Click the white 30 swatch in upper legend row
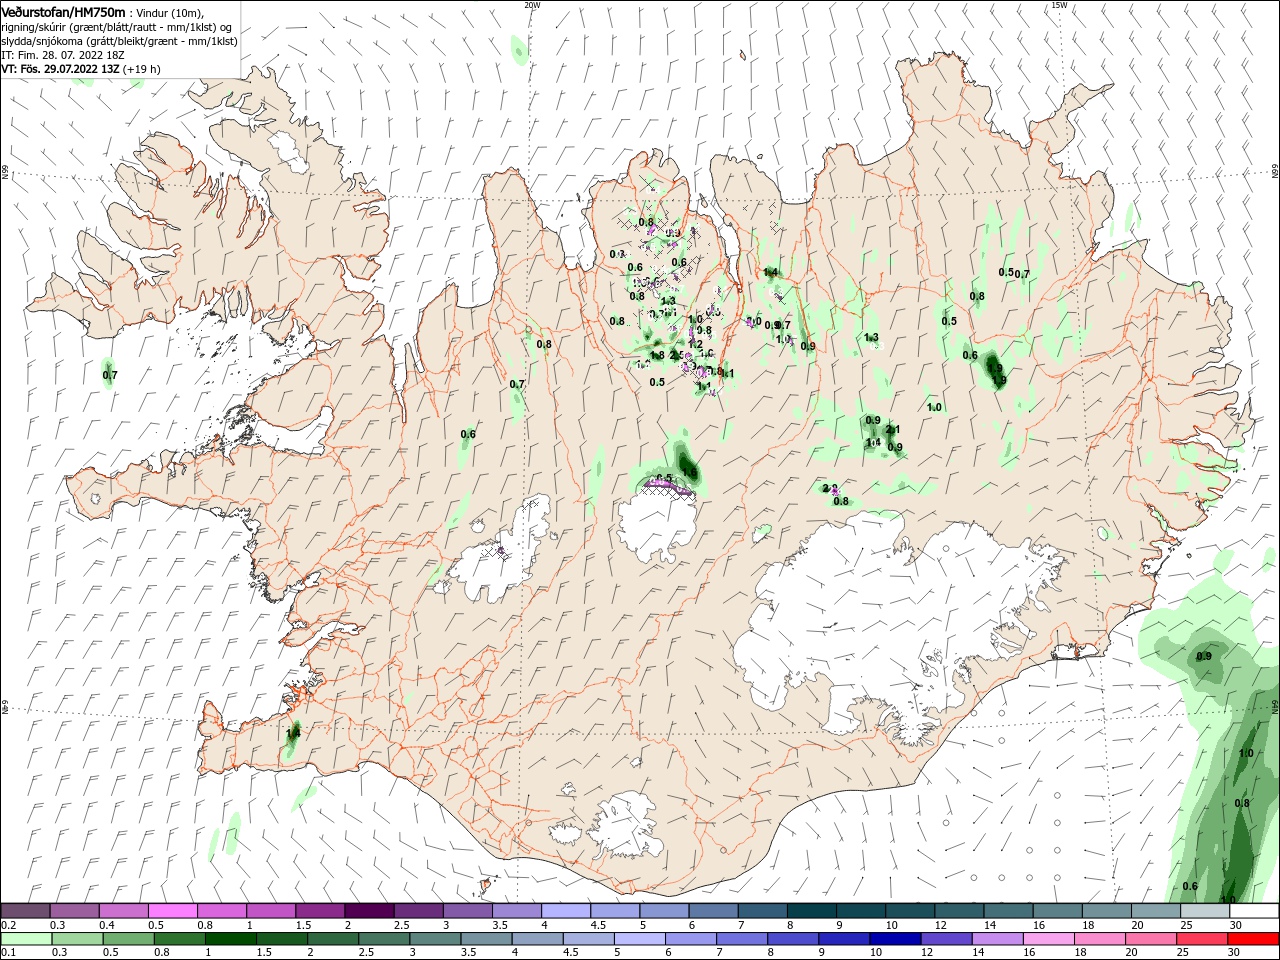The height and width of the screenshot is (960, 1280). 1254,911
